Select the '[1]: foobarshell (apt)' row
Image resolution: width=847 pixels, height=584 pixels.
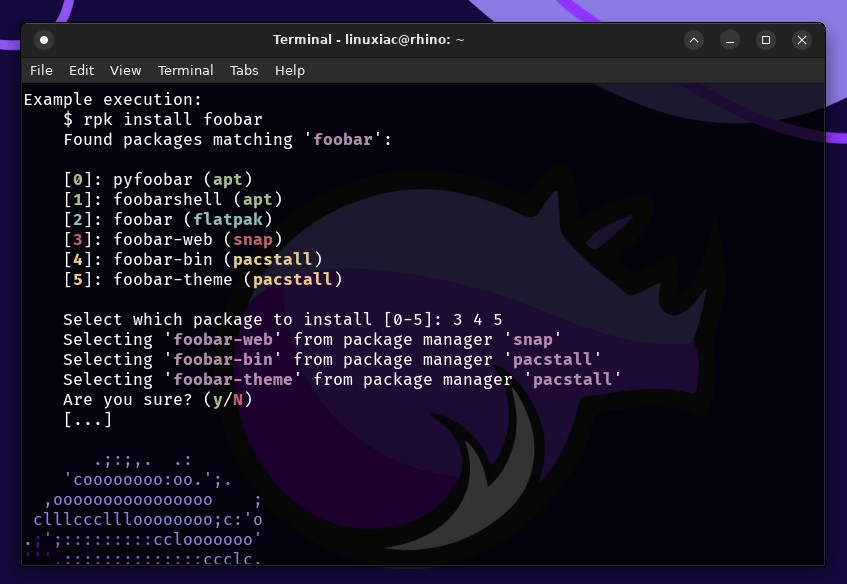[173, 199]
